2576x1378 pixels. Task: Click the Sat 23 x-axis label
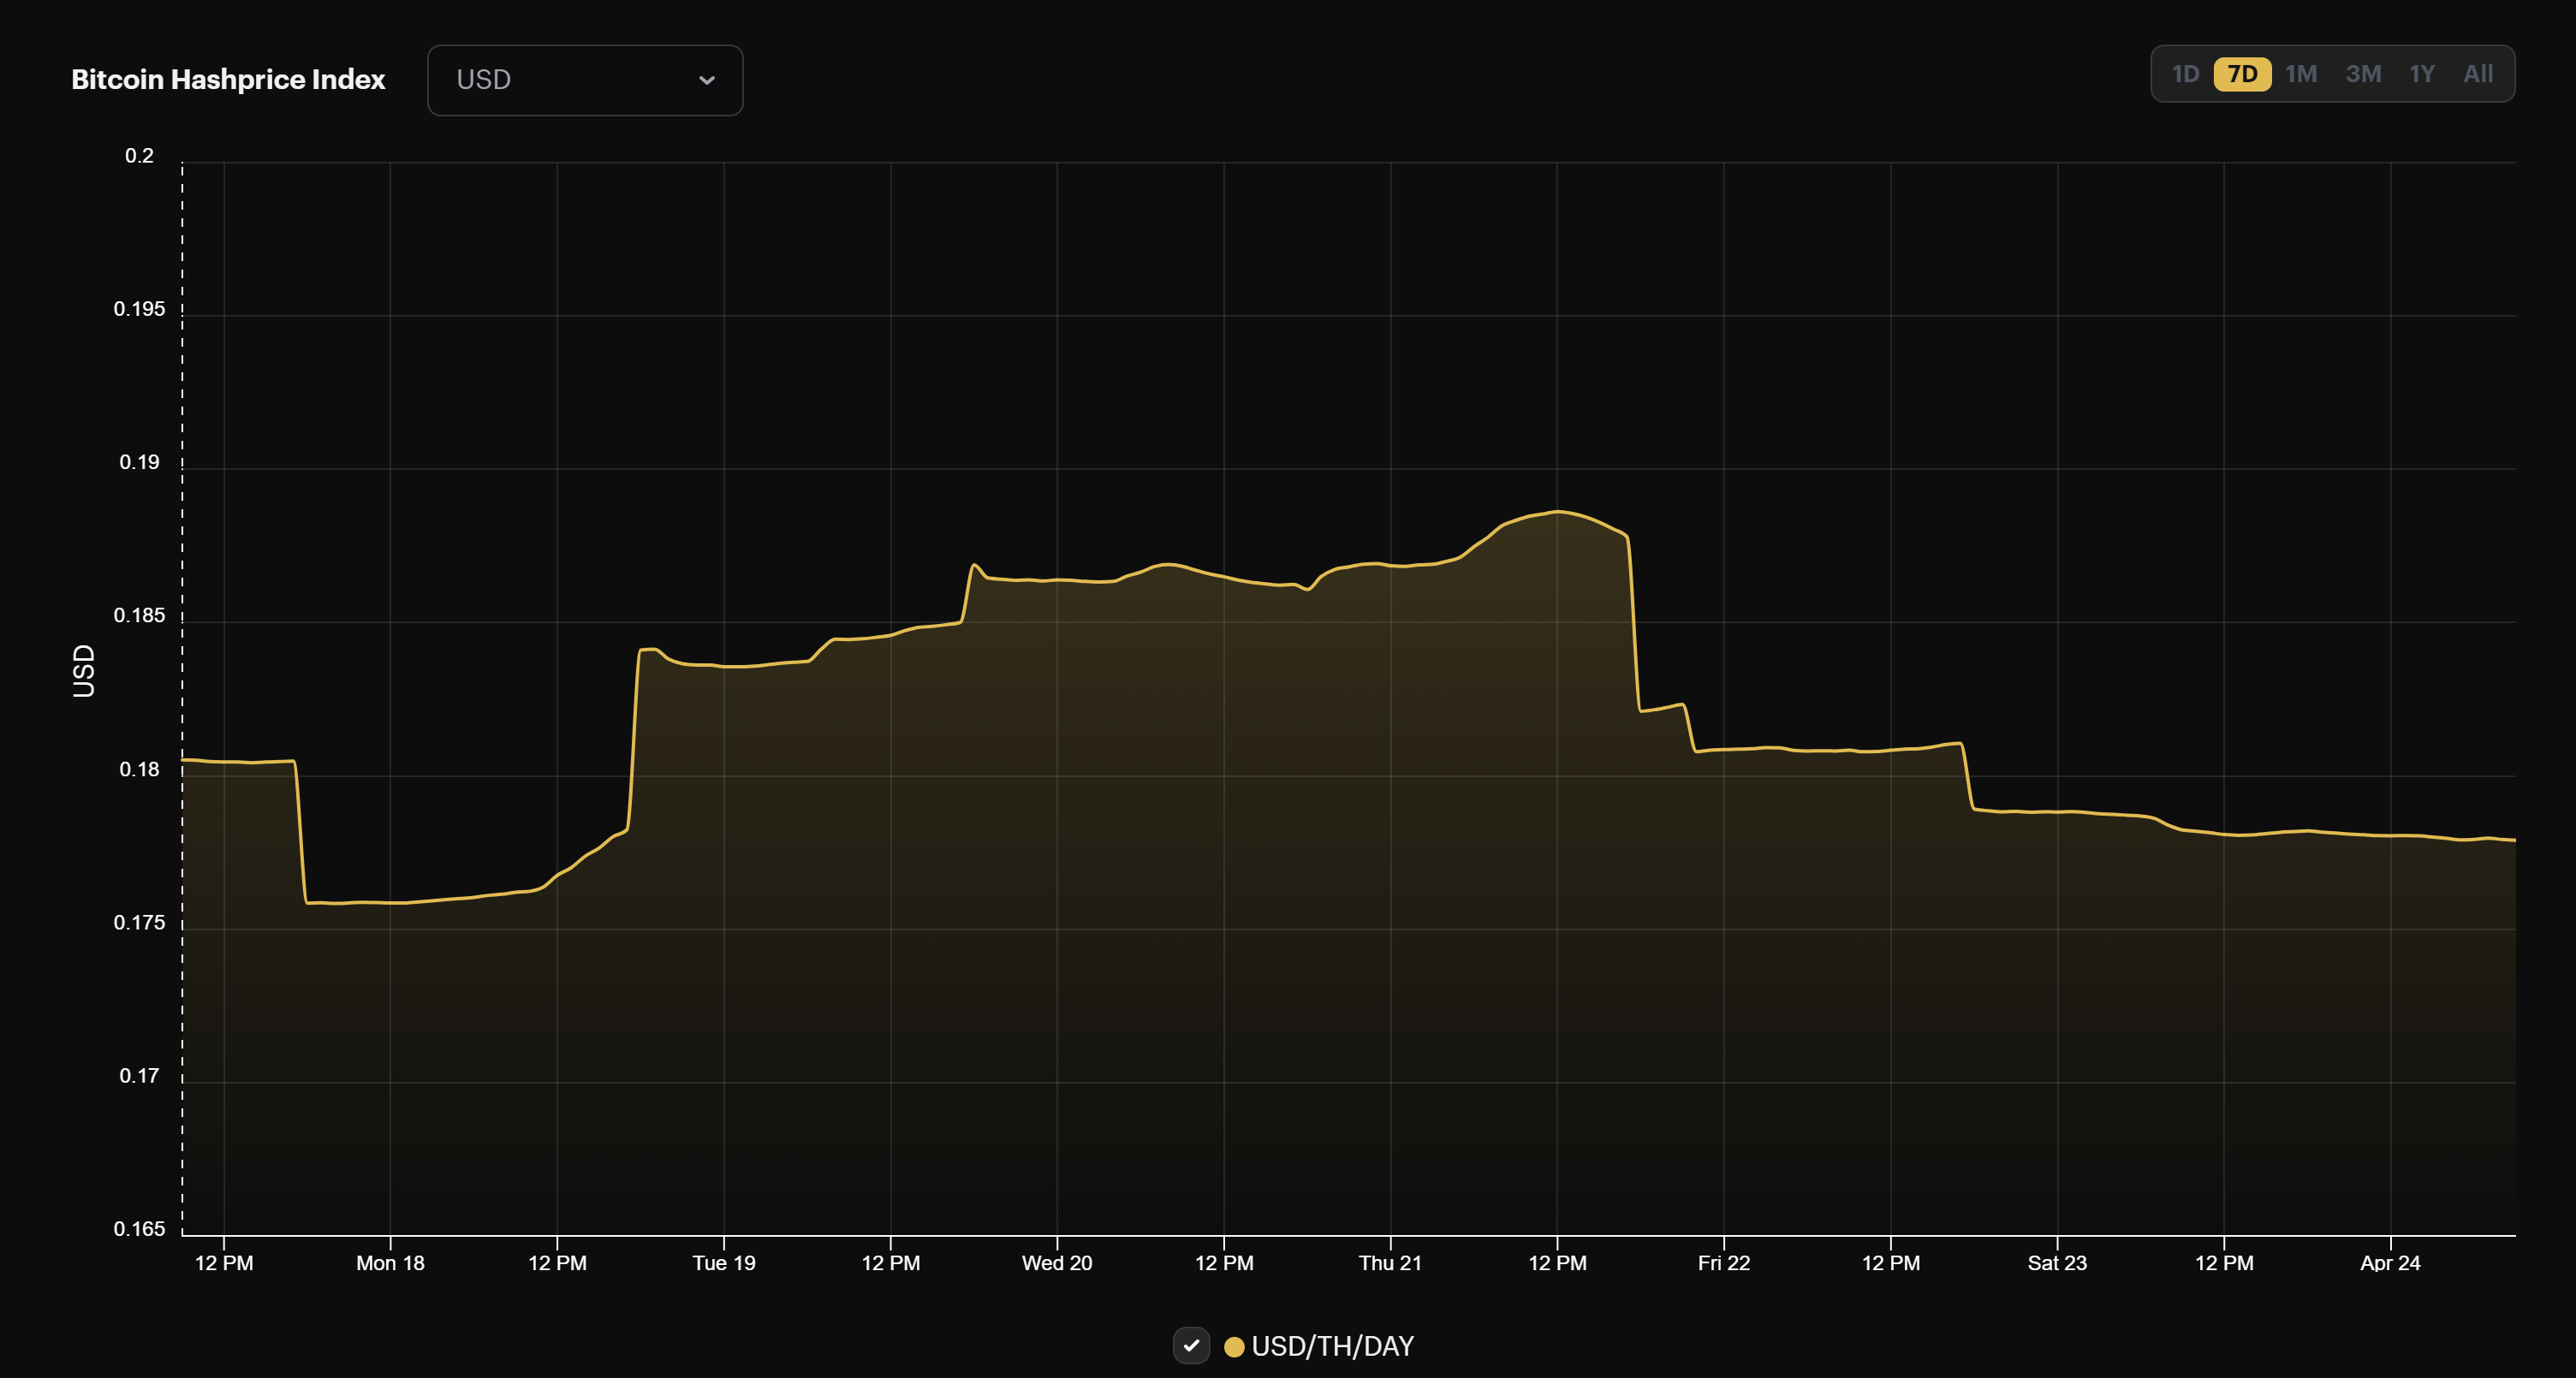pos(2057,1263)
